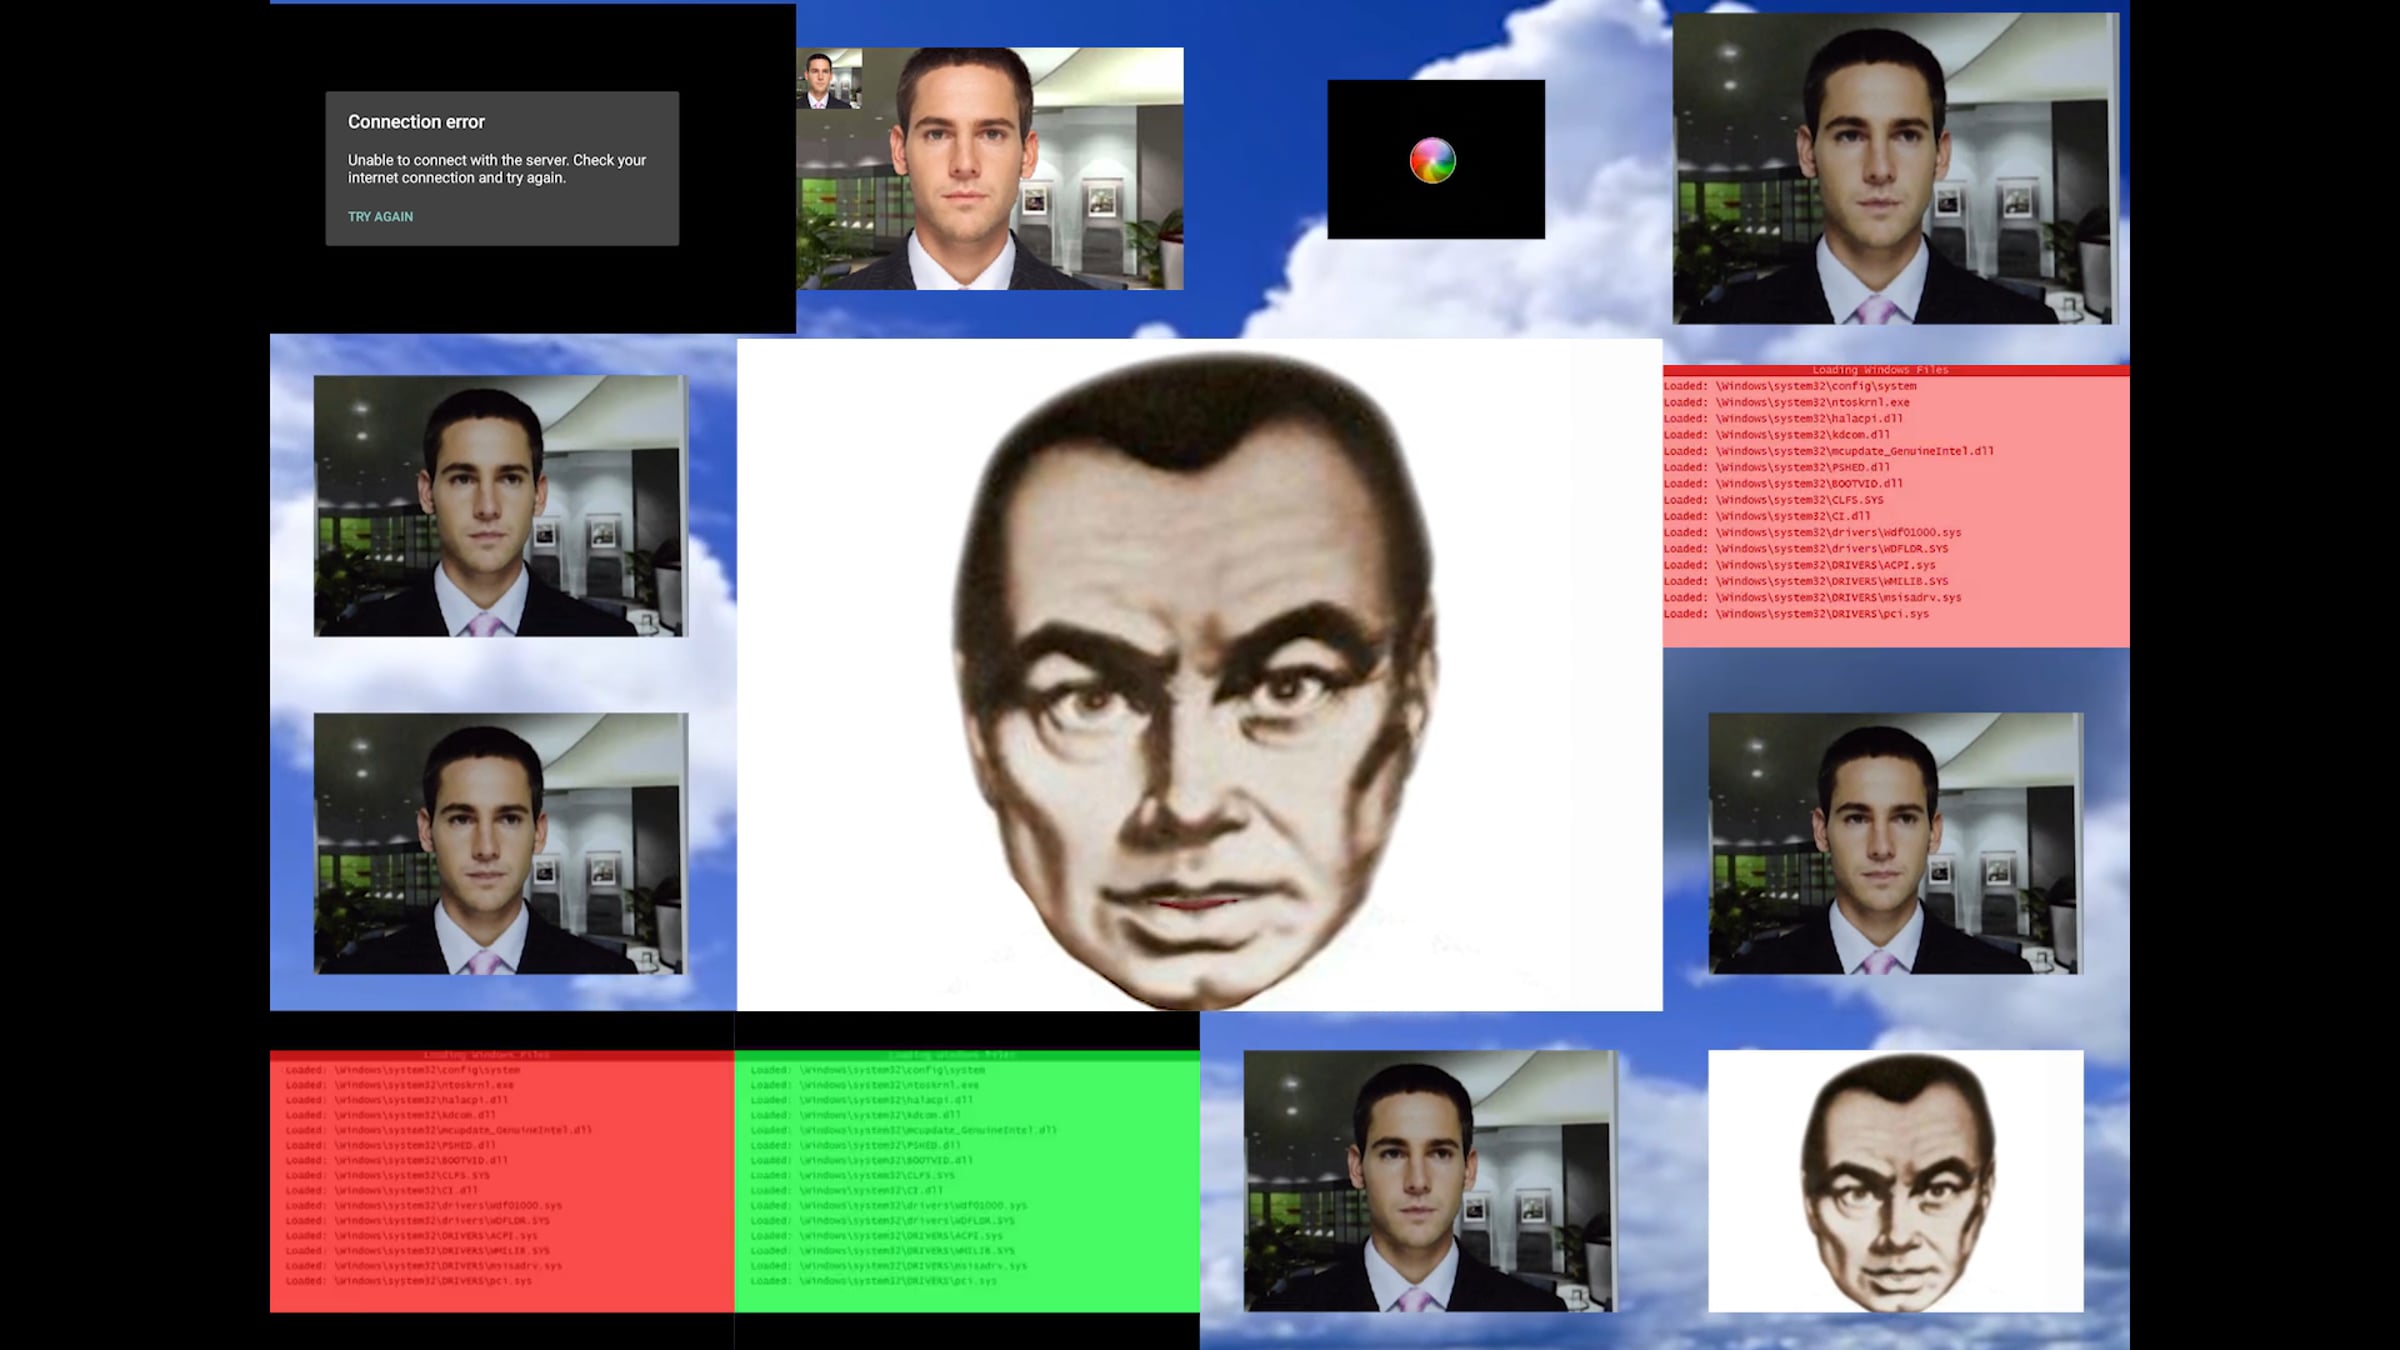Select the small sketched face thumbnail

pyautogui.click(x=1895, y=1180)
